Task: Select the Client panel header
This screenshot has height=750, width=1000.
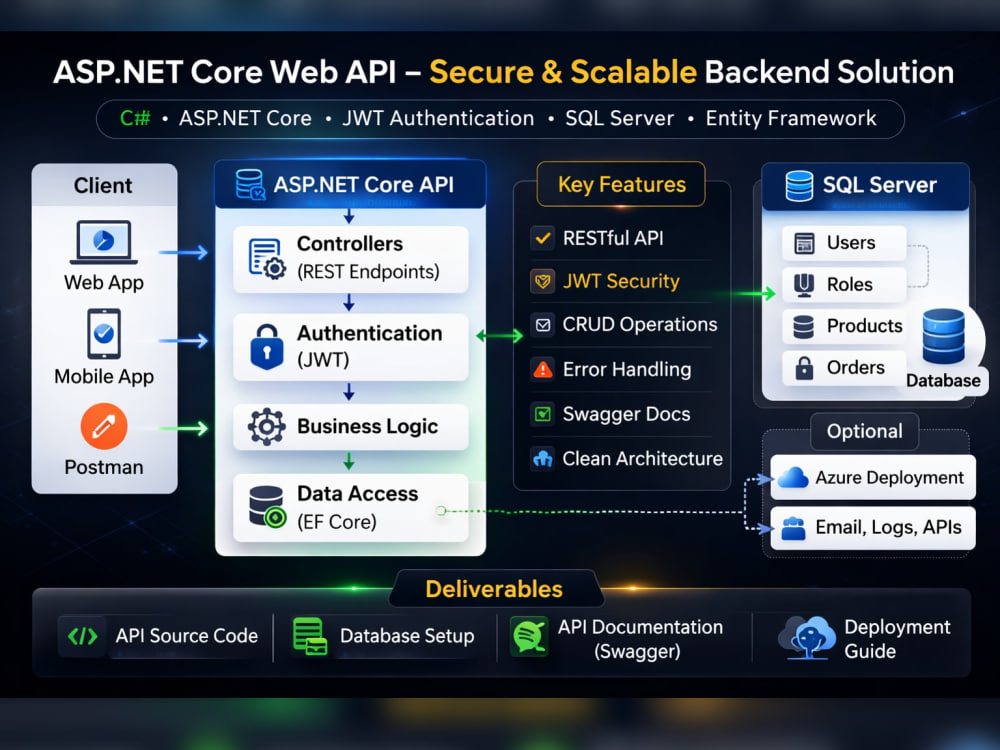Action: (105, 186)
